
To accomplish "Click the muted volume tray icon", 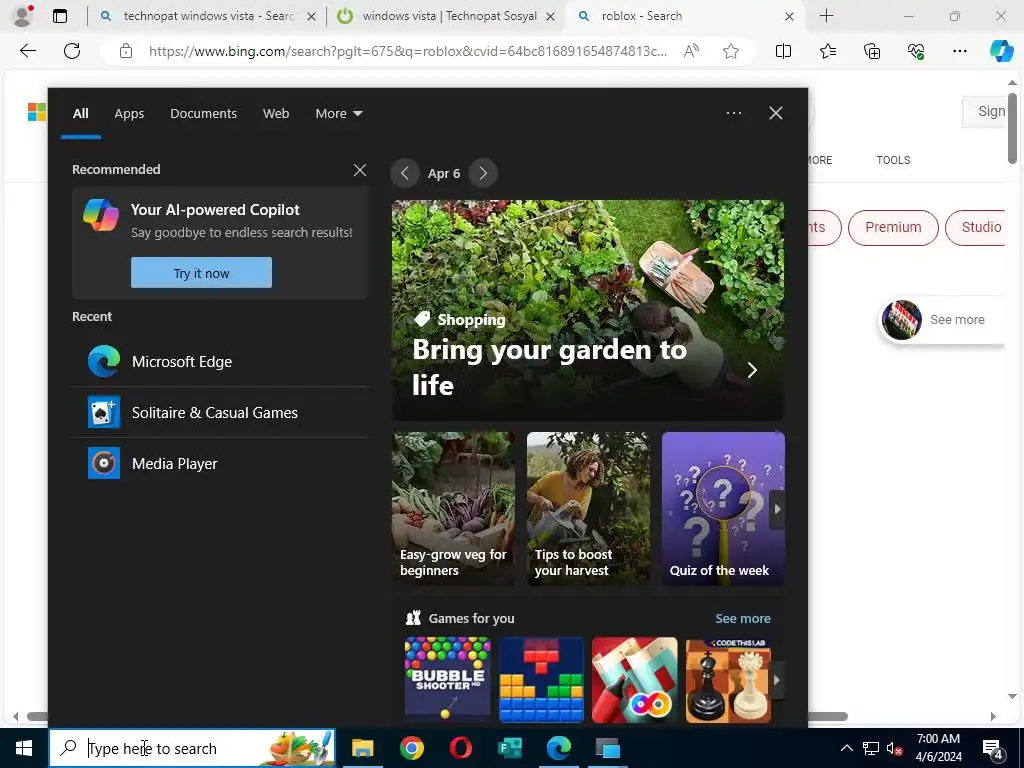I will pos(894,748).
